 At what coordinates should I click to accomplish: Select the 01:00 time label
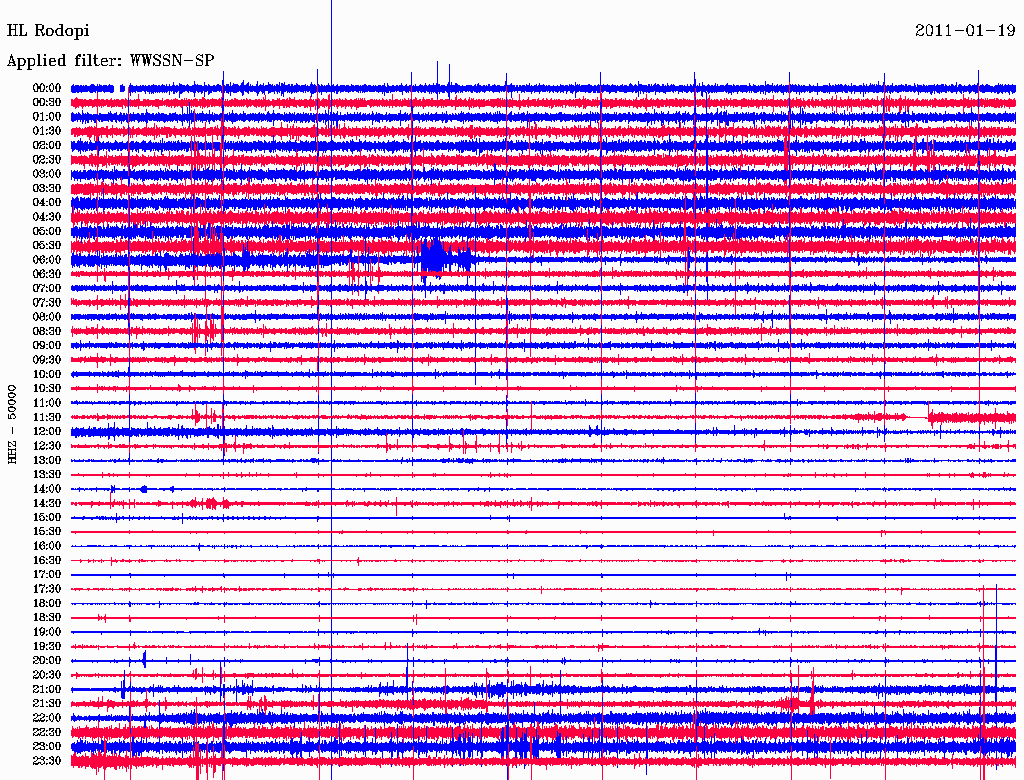[47, 117]
